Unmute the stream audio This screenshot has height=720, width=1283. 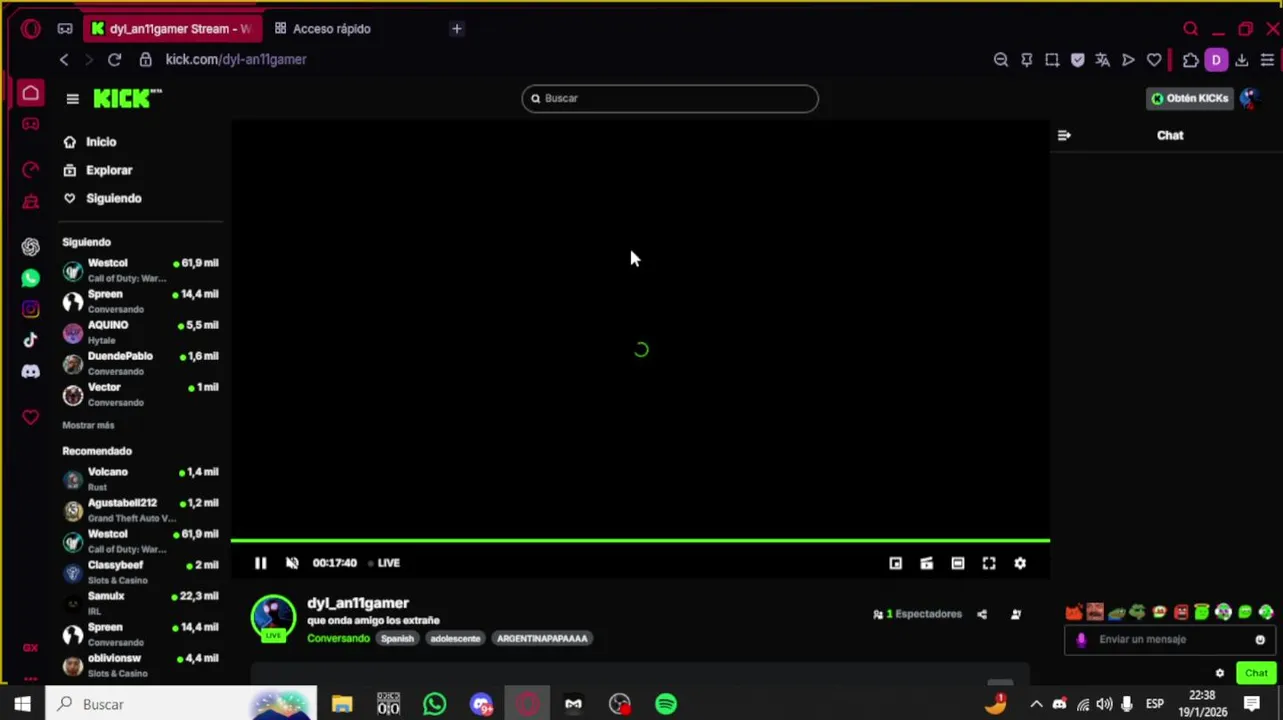(x=292, y=563)
